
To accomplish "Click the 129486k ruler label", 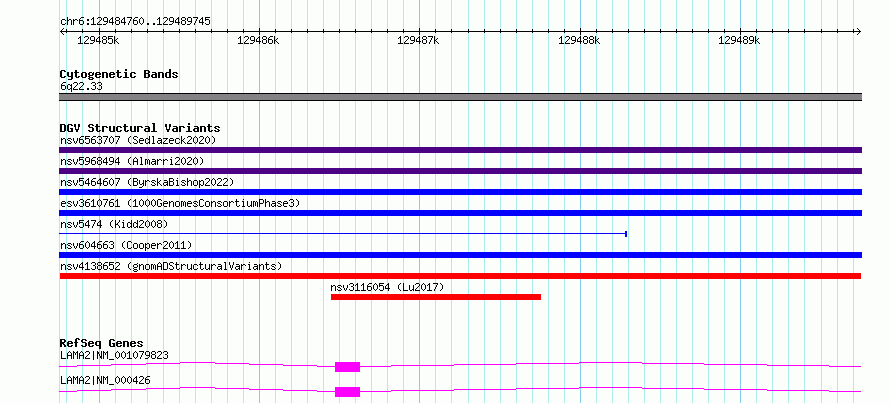I will [x=258, y=40].
